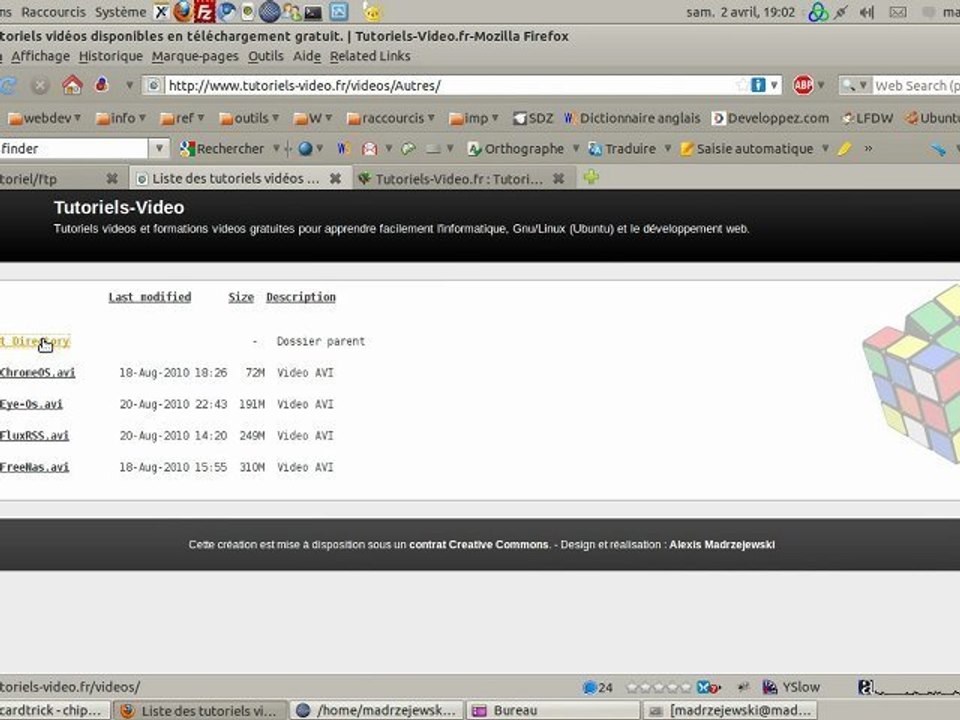
Task: Open the Adblock Plus dropdown arrow
Action: 821,85
